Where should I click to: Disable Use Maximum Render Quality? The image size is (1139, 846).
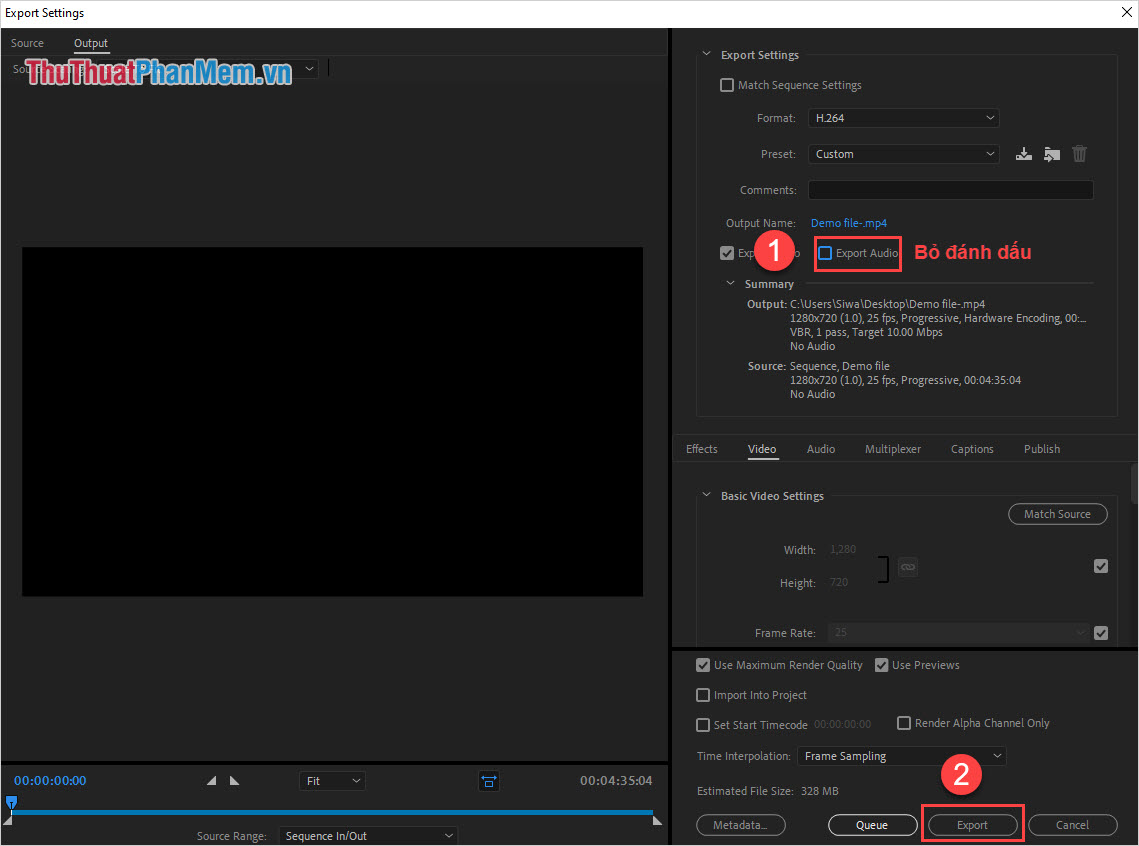point(703,665)
